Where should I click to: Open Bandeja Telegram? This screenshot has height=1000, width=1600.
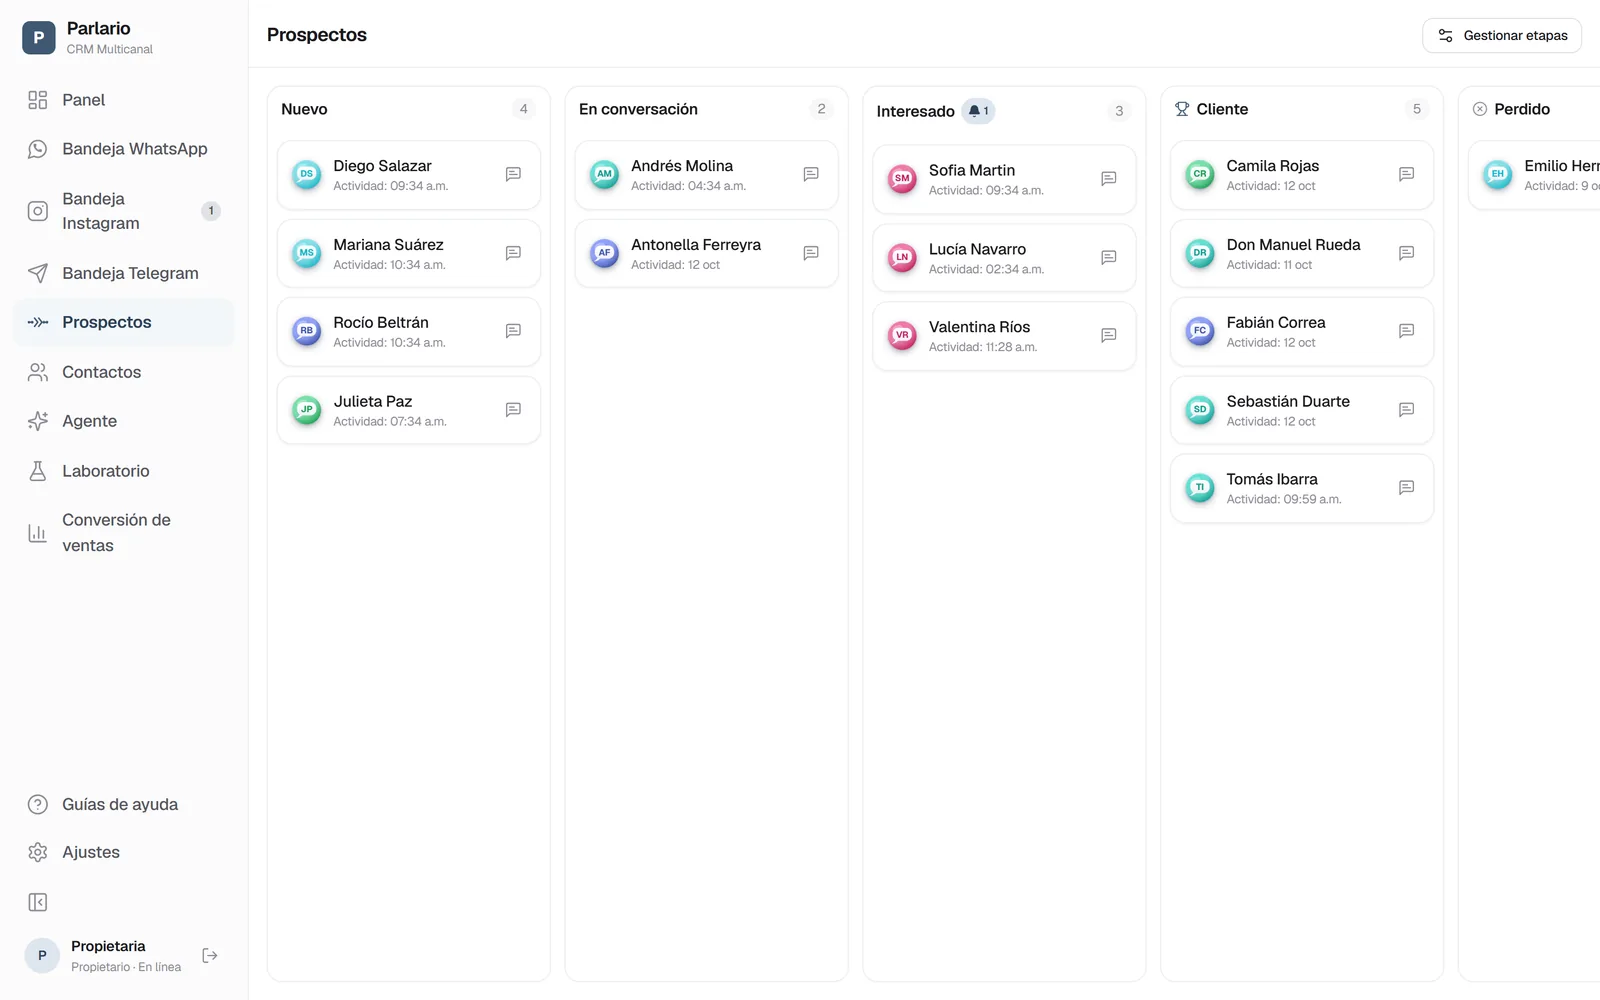(124, 273)
